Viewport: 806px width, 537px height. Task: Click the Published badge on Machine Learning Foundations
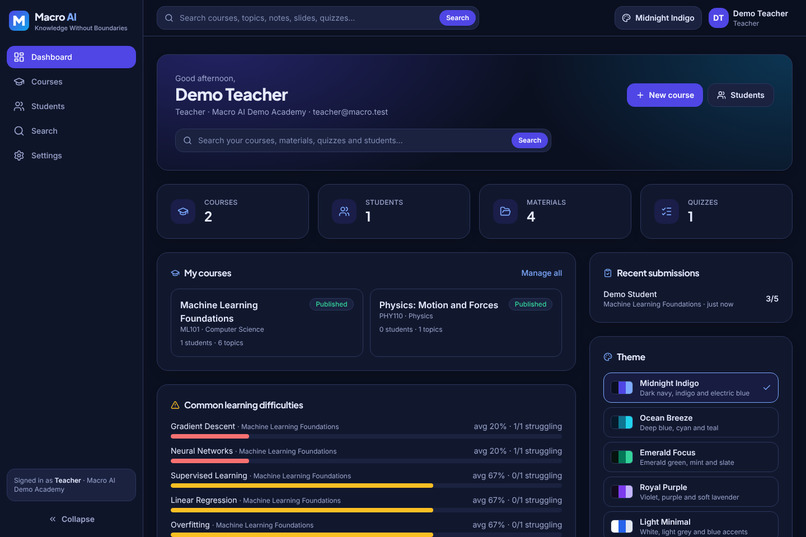[x=331, y=304]
